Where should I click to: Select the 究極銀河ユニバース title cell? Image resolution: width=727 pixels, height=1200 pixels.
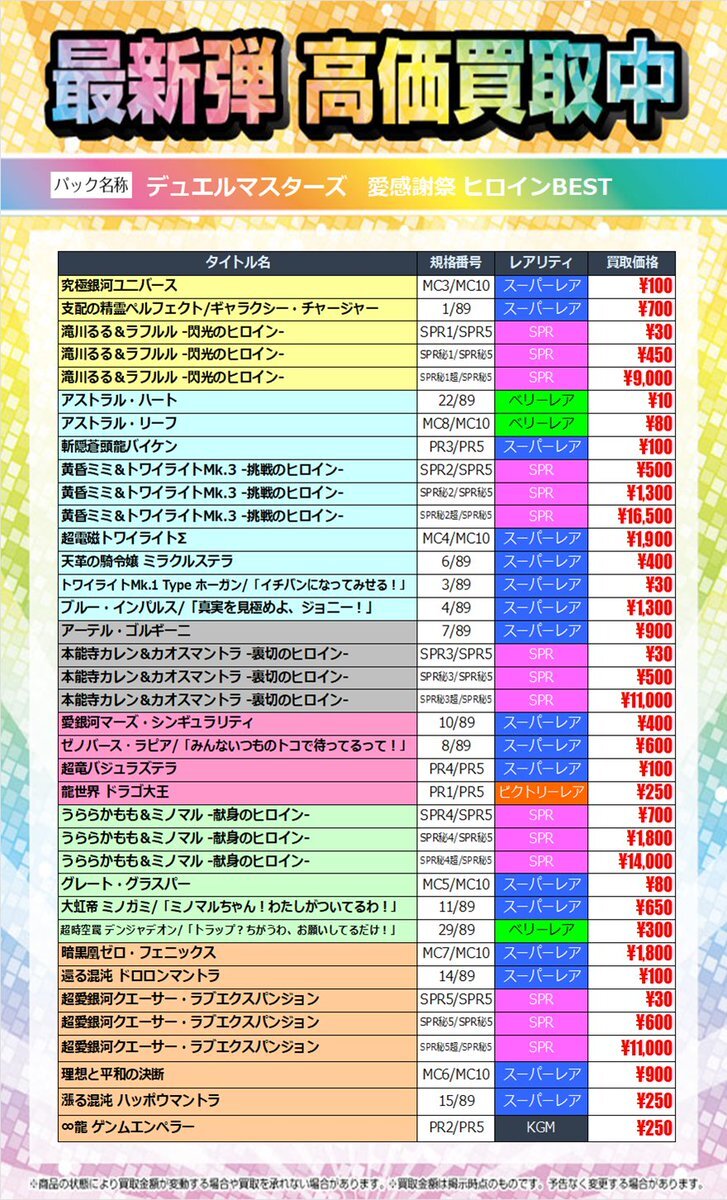click(x=237, y=286)
